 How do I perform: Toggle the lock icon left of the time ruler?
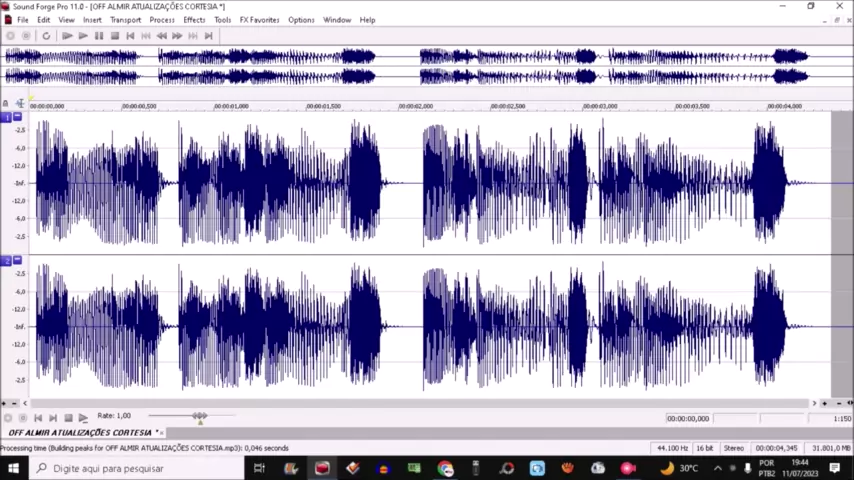coord(6,104)
